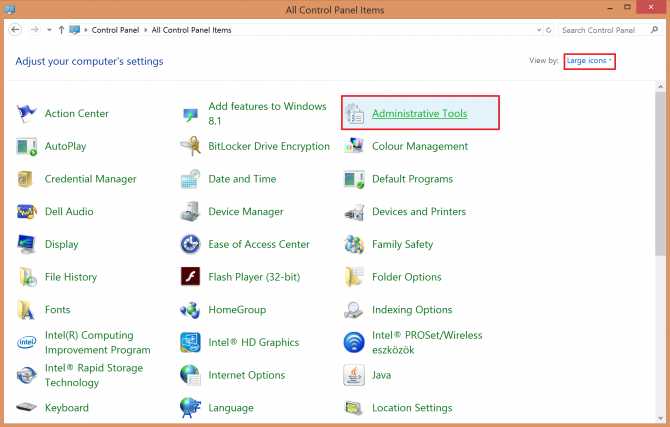Expand the chevron after Control Panel breadcrumb
Screen dimensions: 670x427
(146, 30)
